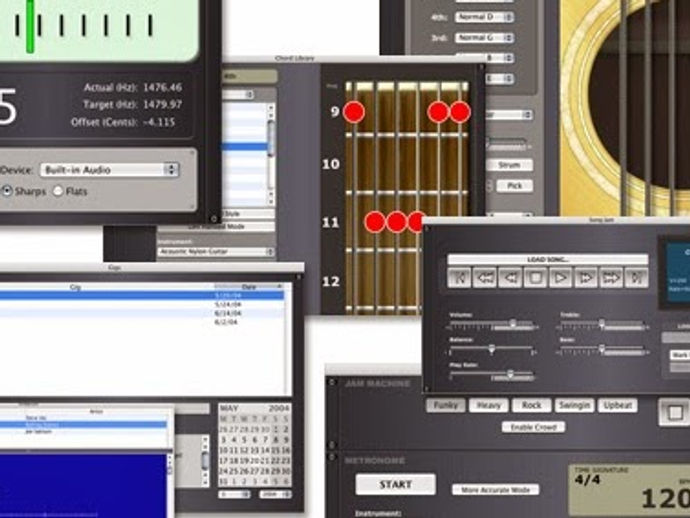This screenshot has width=690, height=518.
Task: Select the Flats radio button in tuner
Action: pos(58,191)
